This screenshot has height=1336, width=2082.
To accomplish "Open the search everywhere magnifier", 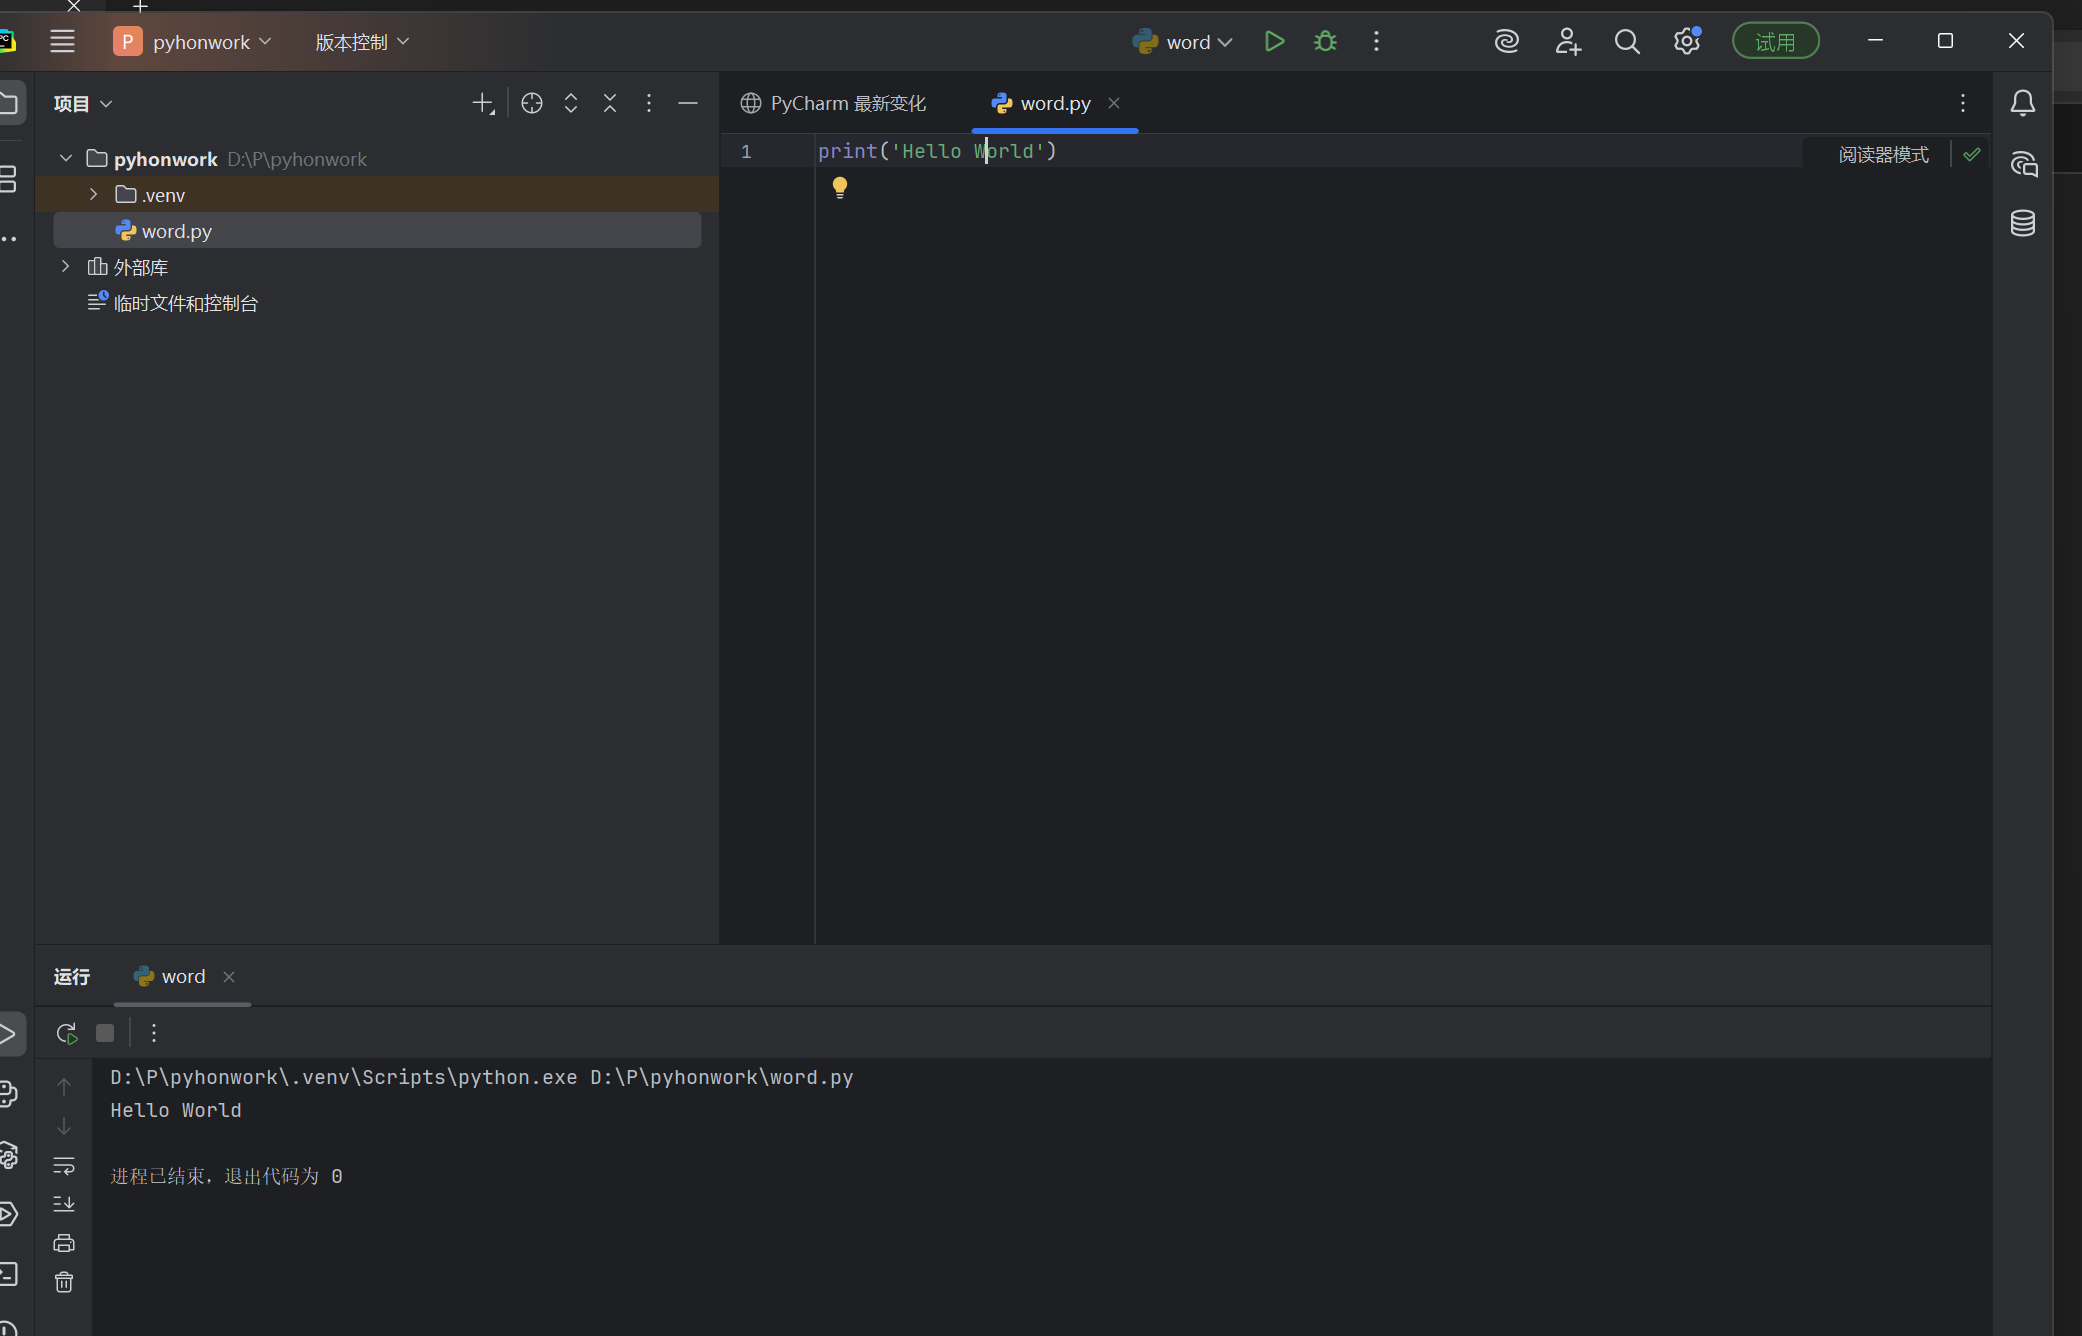I will click(x=1627, y=42).
